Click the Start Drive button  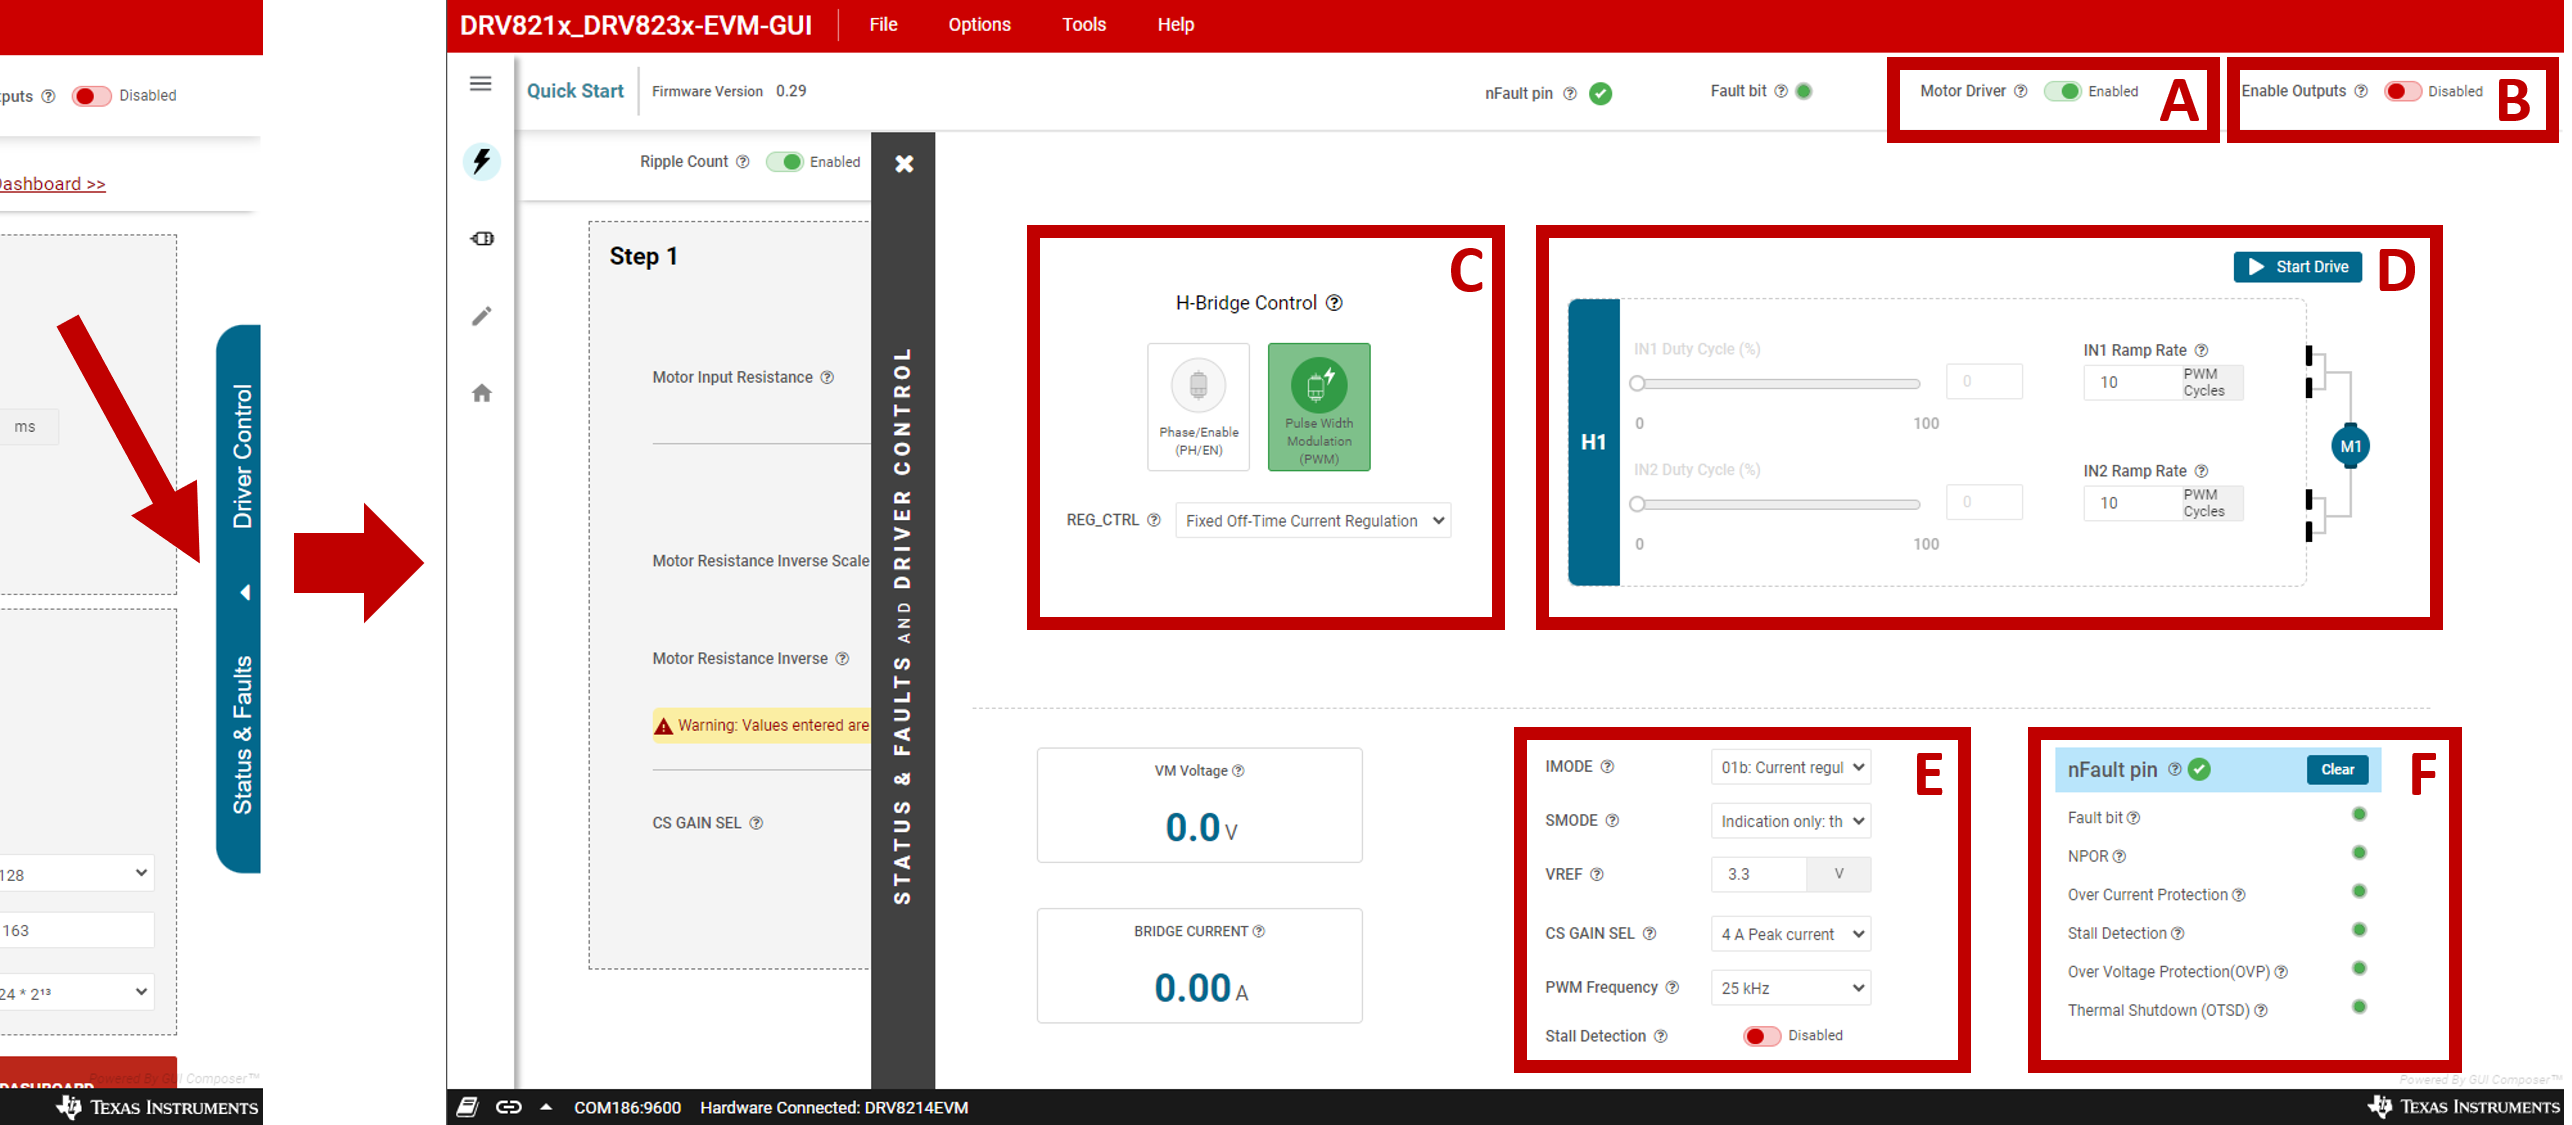[2297, 267]
